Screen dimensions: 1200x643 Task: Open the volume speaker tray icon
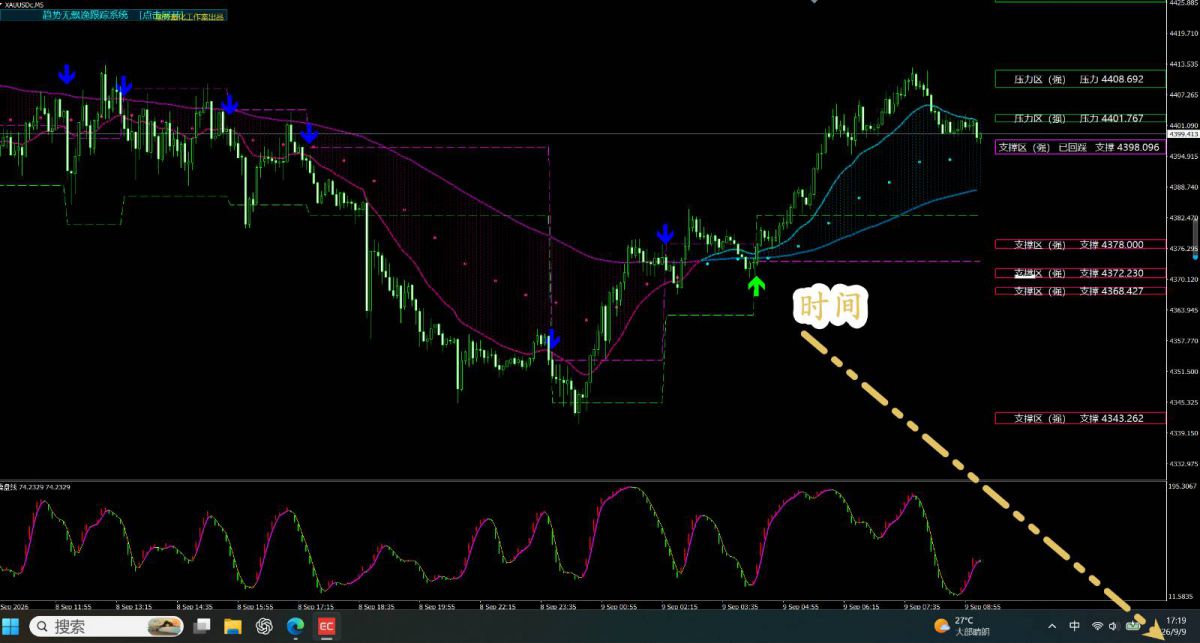coord(1113,626)
